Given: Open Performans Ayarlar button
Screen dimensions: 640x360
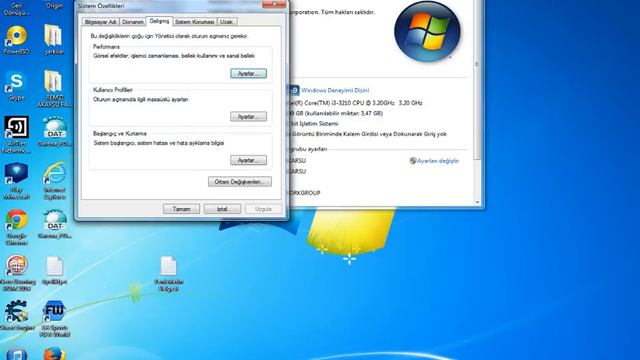Looking at the screenshot, I should pyautogui.click(x=248, y=73).
